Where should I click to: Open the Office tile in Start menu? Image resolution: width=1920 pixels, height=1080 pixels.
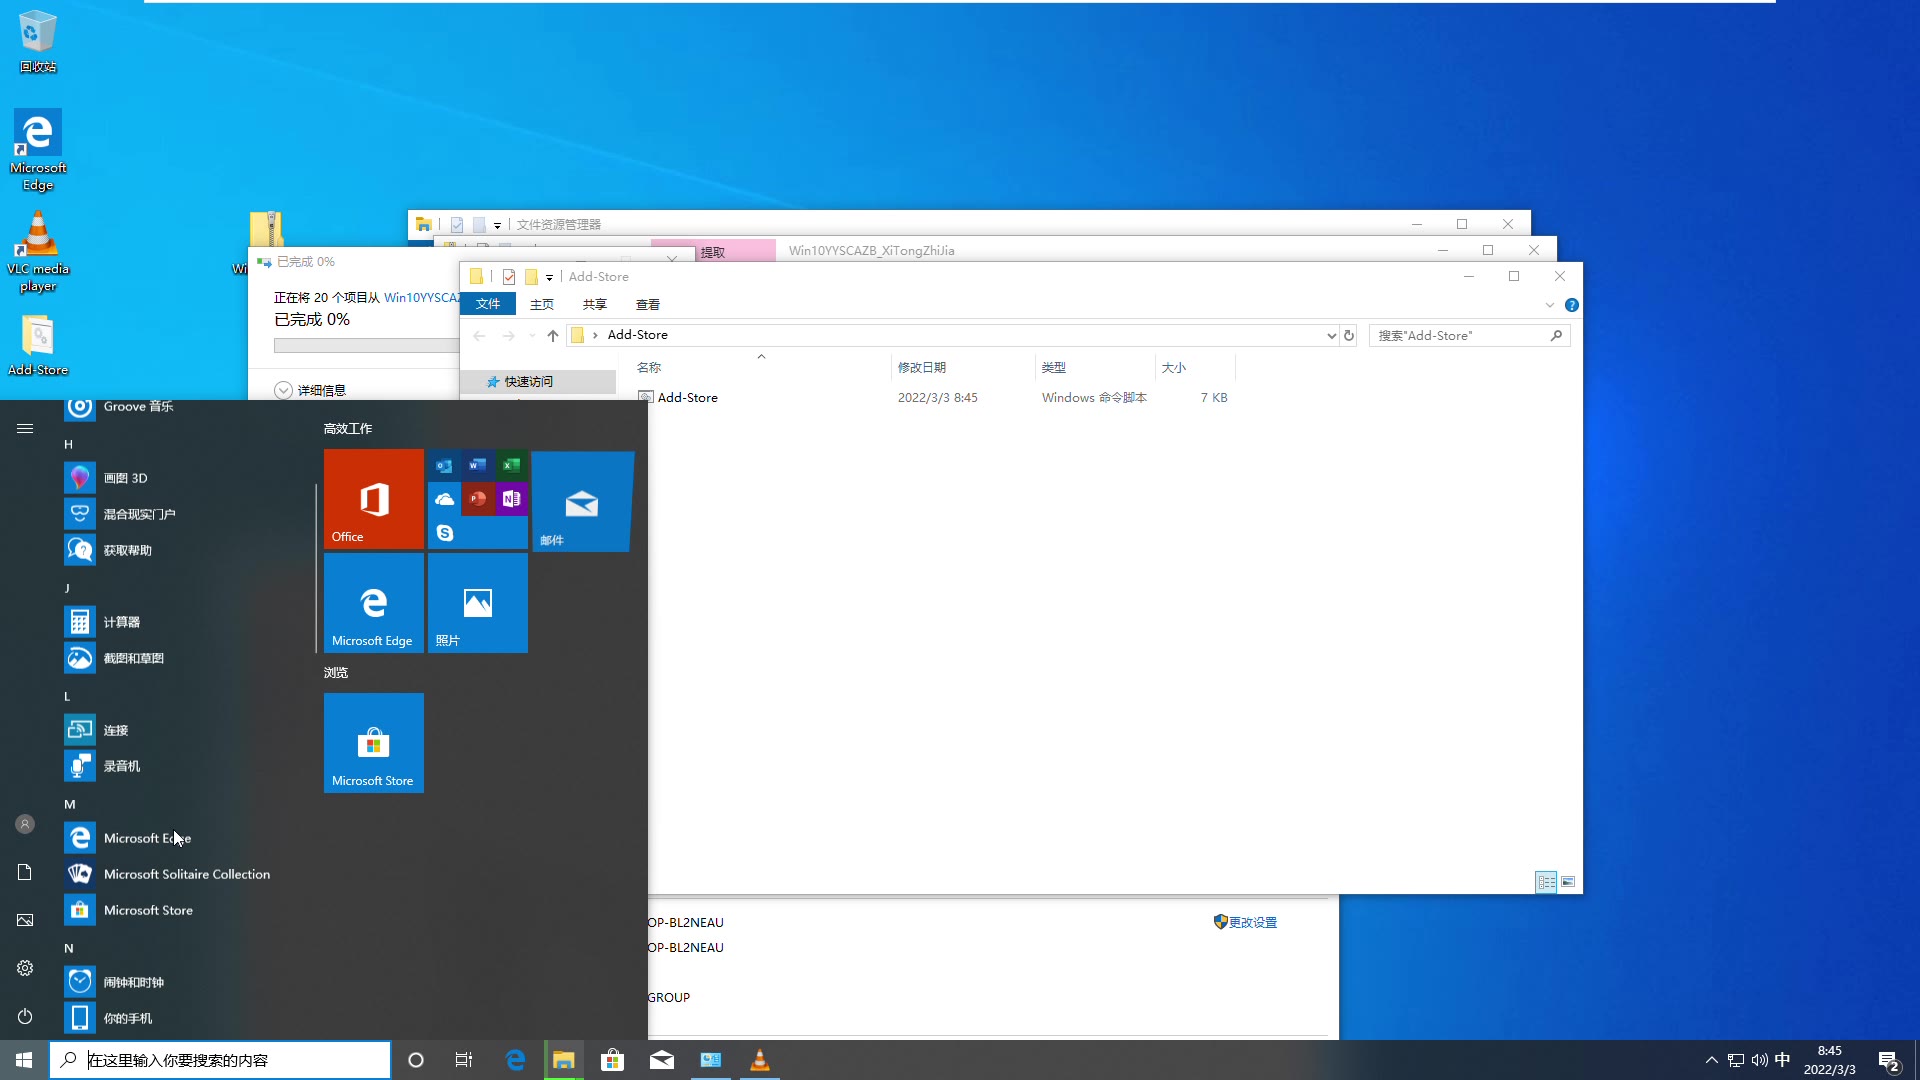click(374, 499)
